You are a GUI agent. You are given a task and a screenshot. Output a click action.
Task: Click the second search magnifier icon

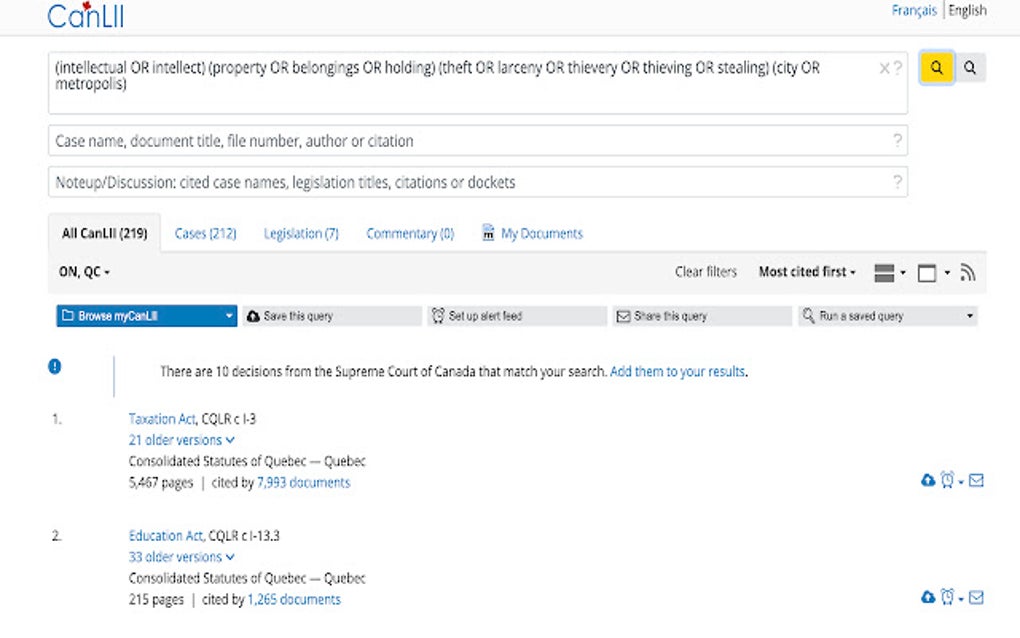click(968, 67)
